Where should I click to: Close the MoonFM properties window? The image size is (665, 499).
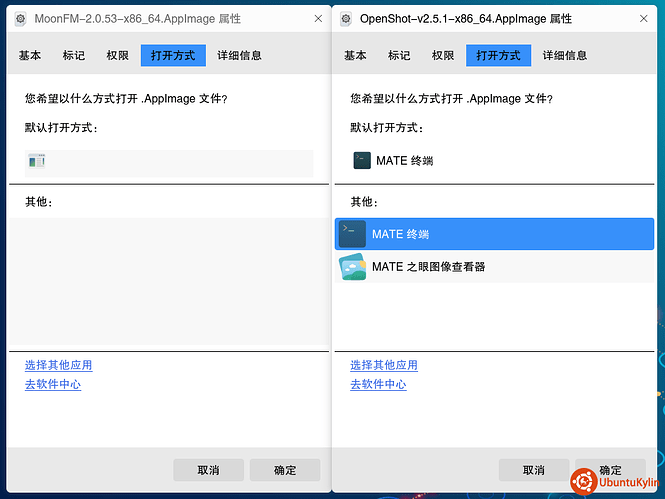(318, 19)
